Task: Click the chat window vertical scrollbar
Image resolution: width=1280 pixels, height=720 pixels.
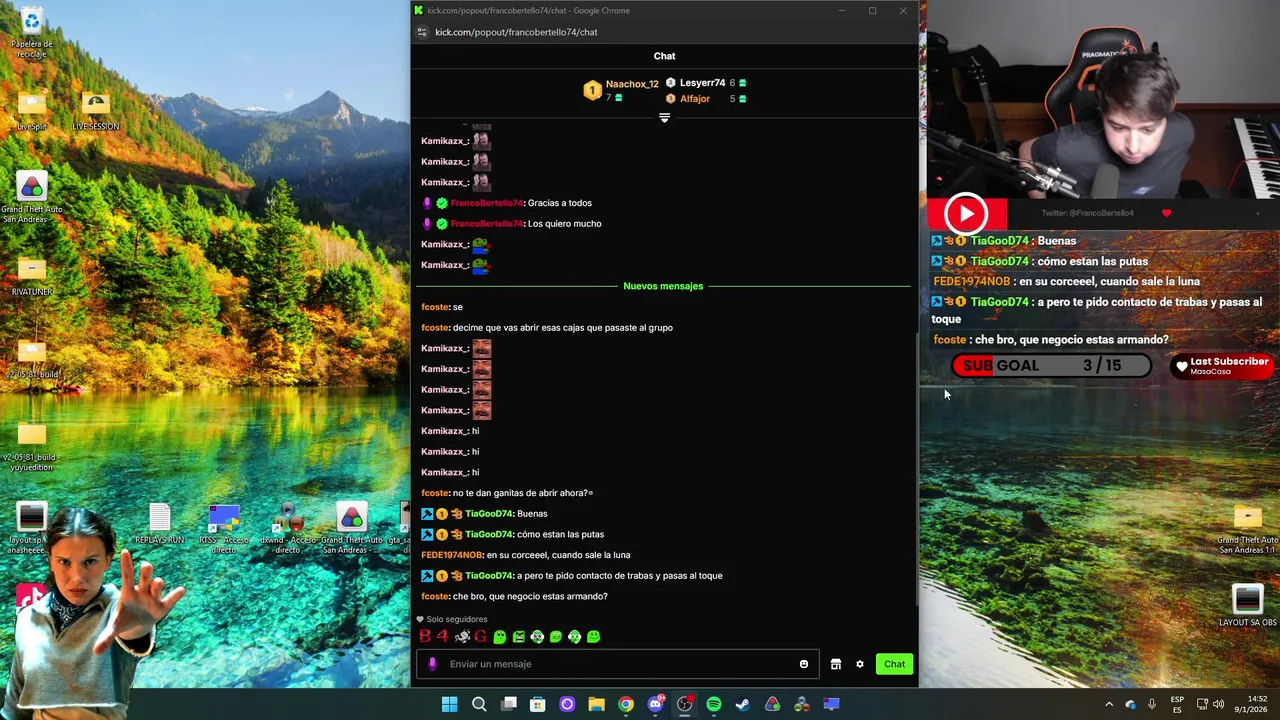Action: point(918,467)
